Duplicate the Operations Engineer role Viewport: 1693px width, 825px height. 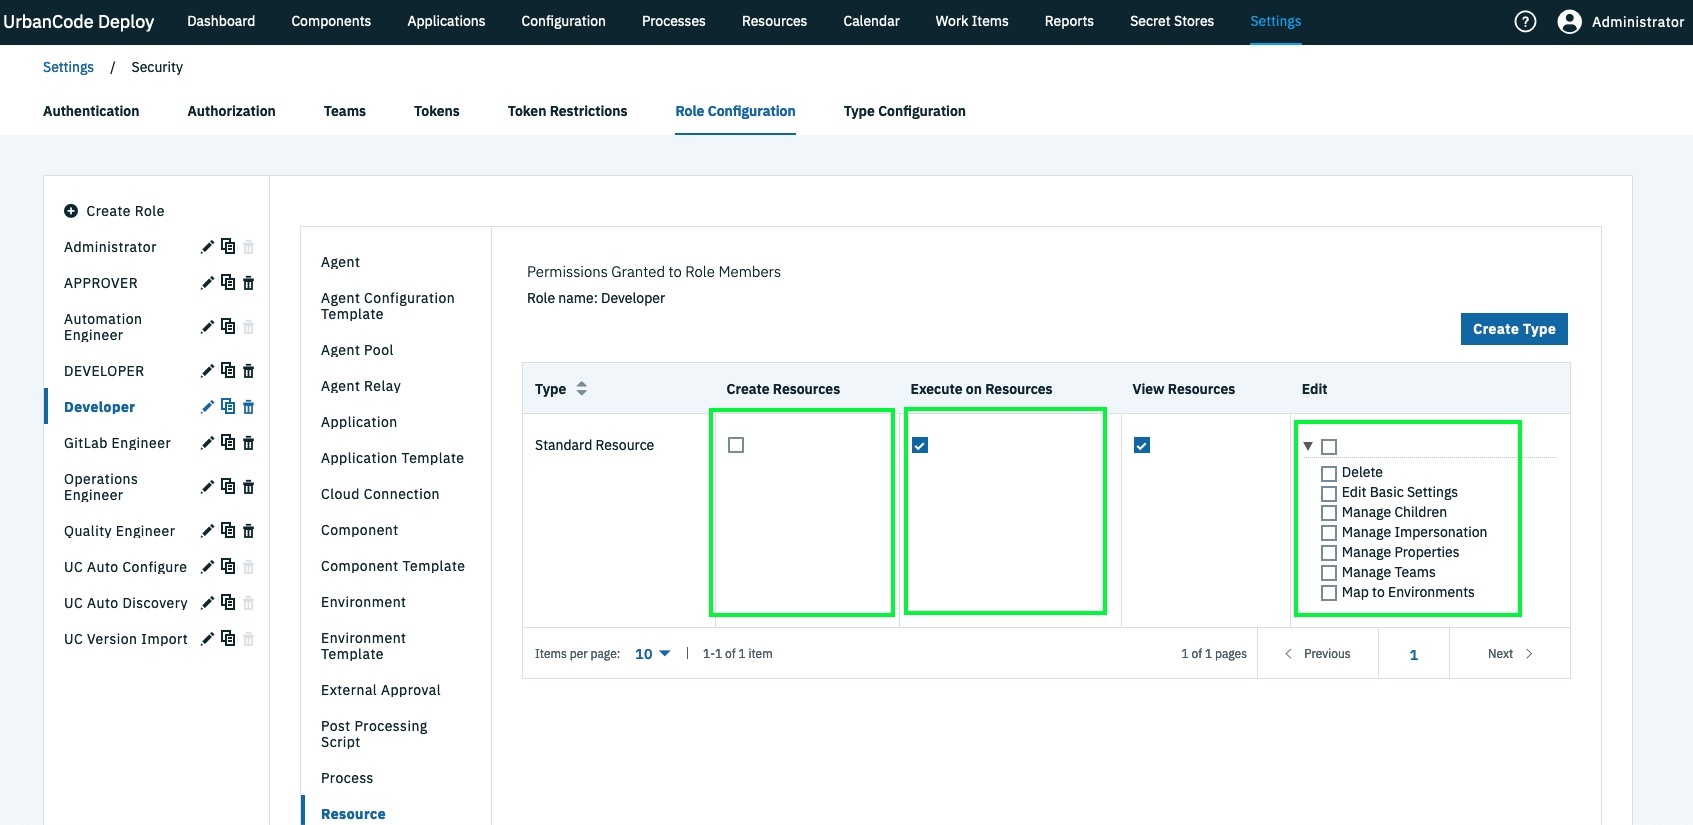tap(228, 486)
